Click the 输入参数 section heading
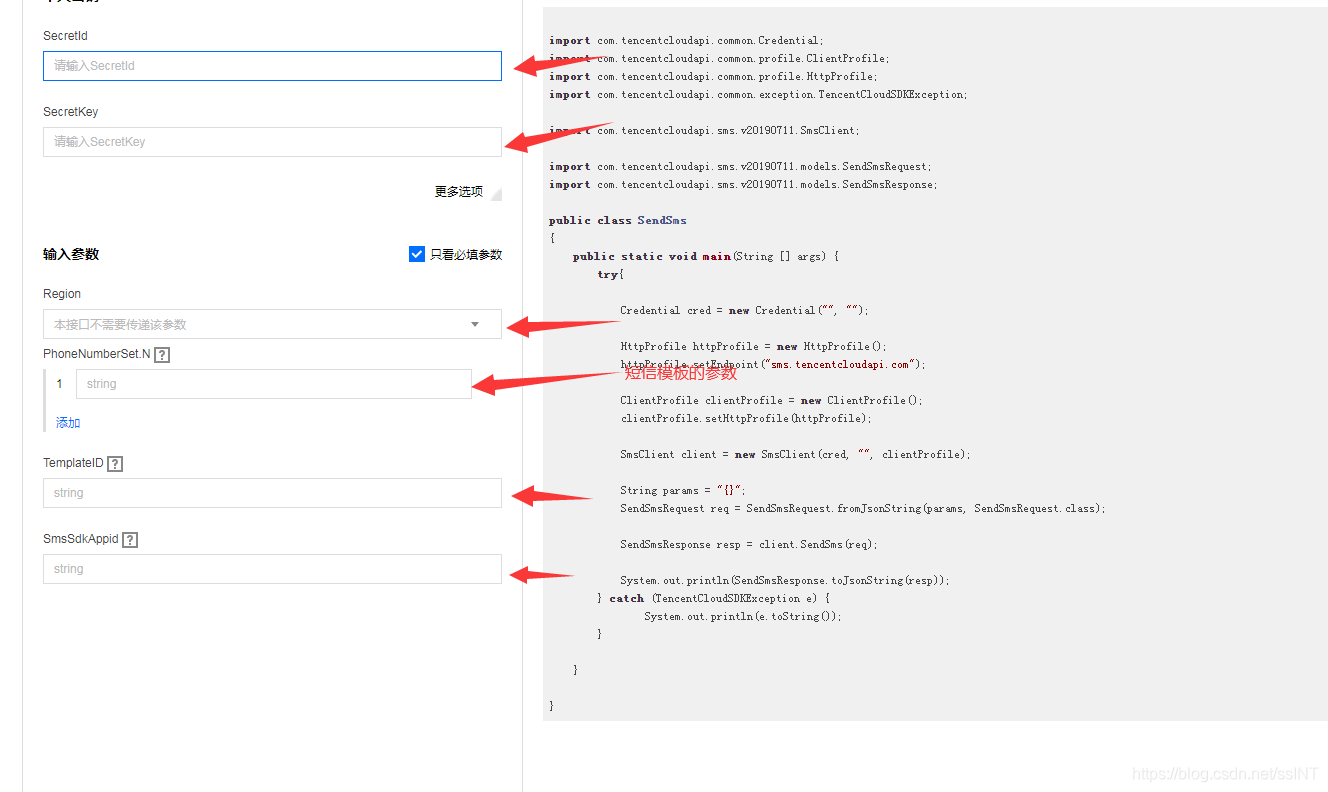 point(71,254)
